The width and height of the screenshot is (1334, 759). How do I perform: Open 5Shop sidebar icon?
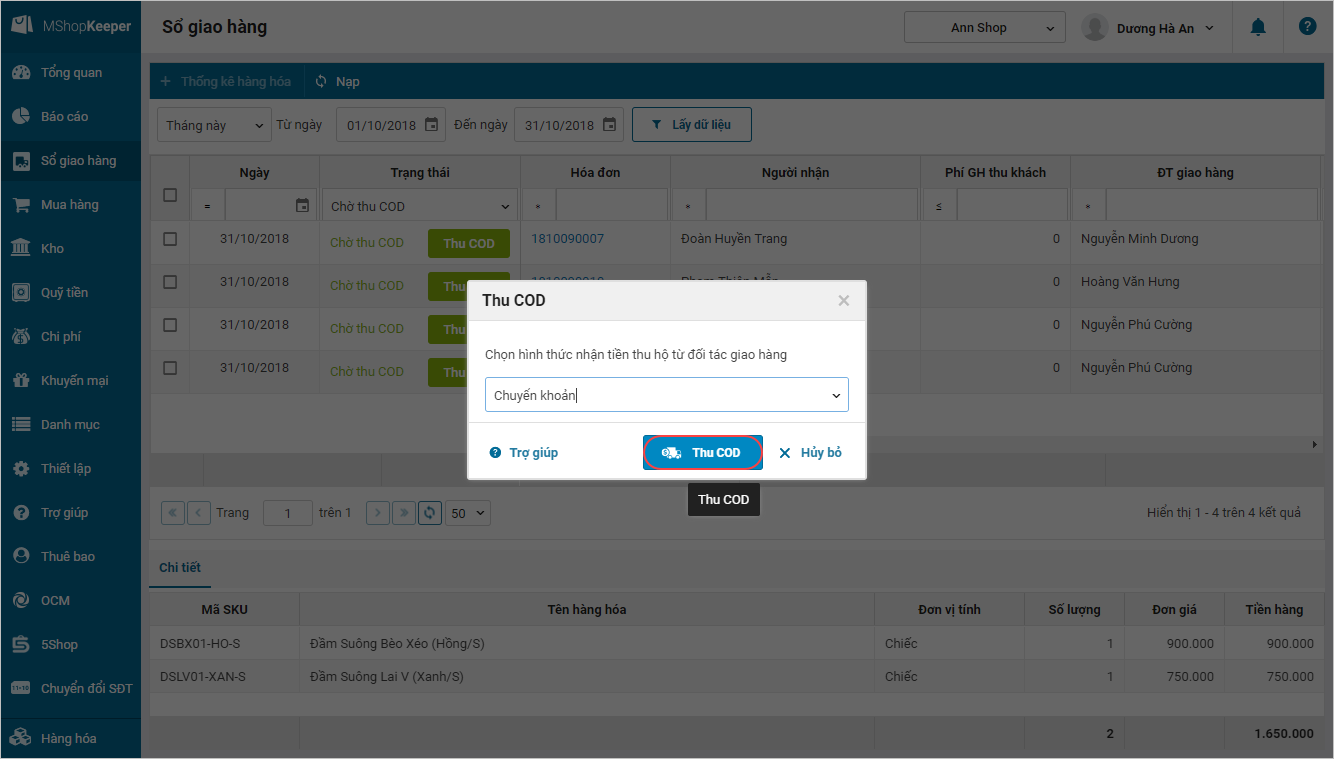pyautogui.click(x=20, y=645)
